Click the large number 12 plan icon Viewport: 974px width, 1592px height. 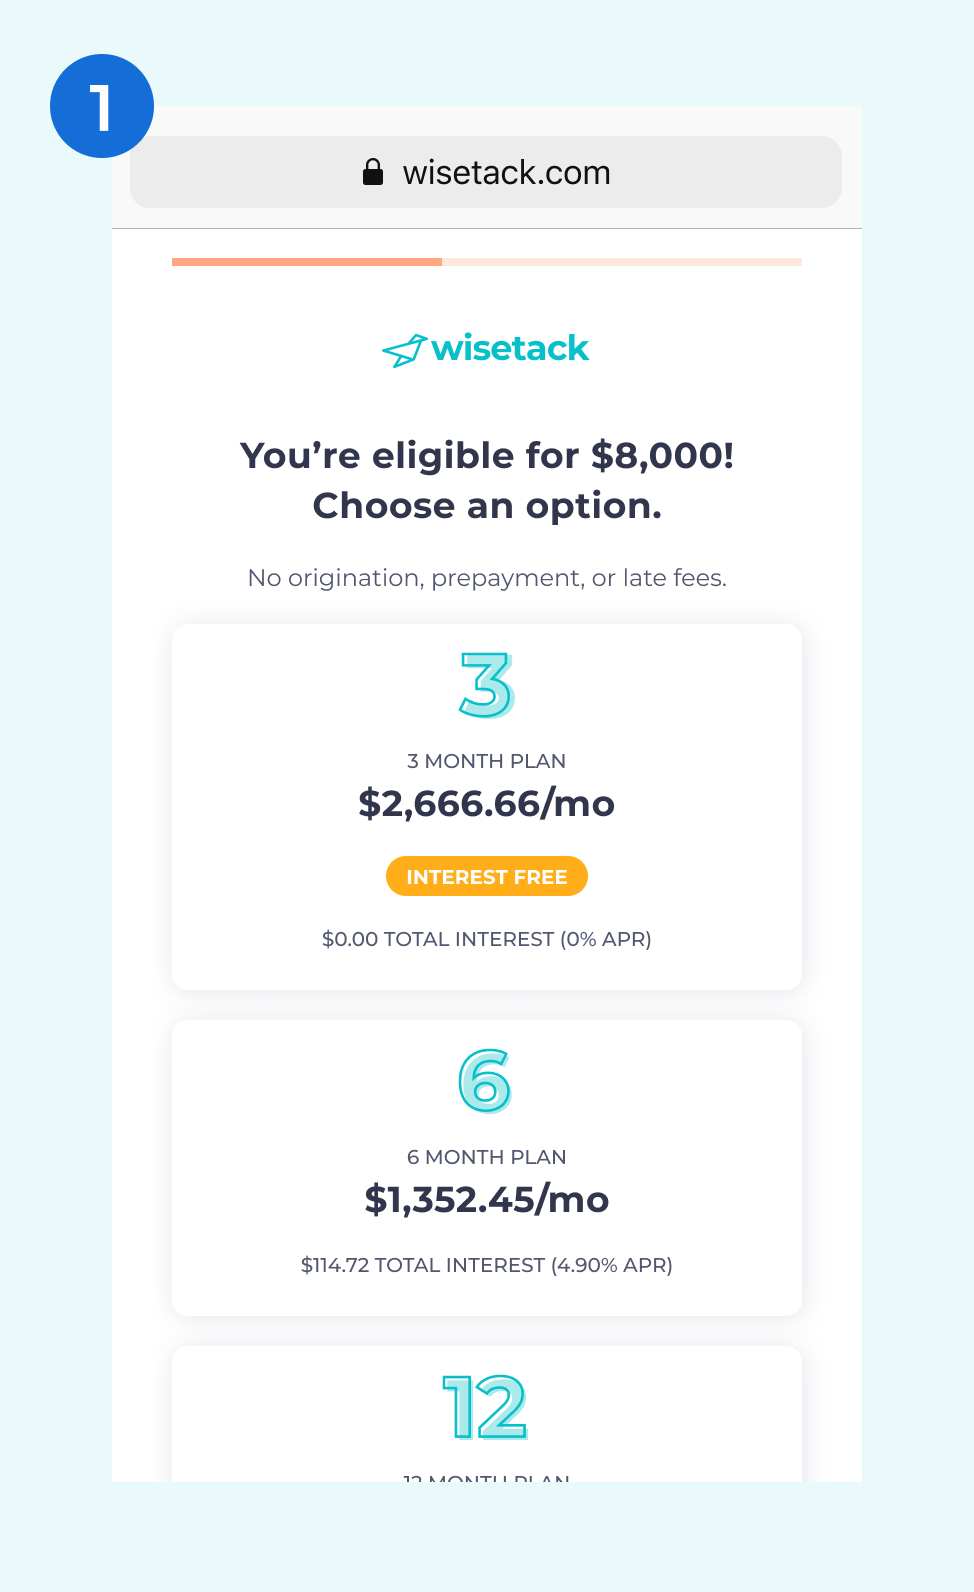(x=485, y=1407)
